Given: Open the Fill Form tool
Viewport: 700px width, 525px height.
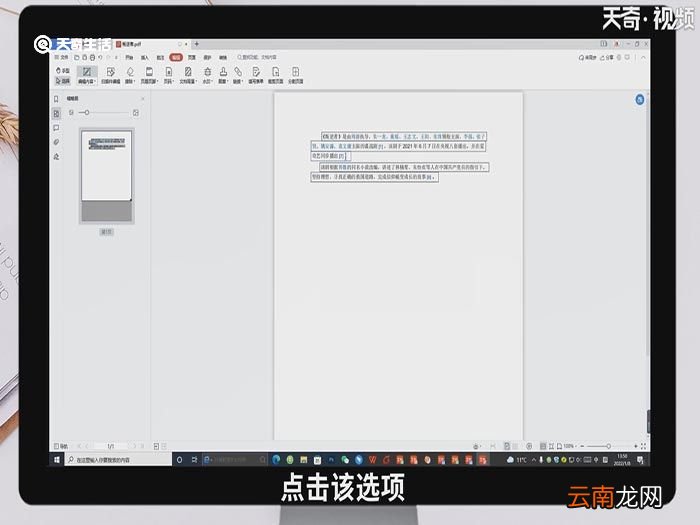Looking at the screenshot, I should point(256,75).
